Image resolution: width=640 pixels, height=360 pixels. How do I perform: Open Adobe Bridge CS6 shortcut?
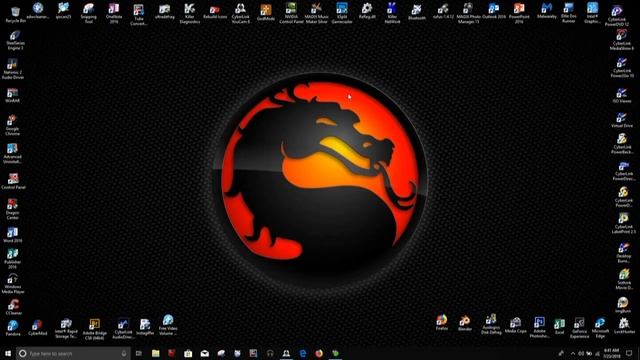[x=94, y=330]
